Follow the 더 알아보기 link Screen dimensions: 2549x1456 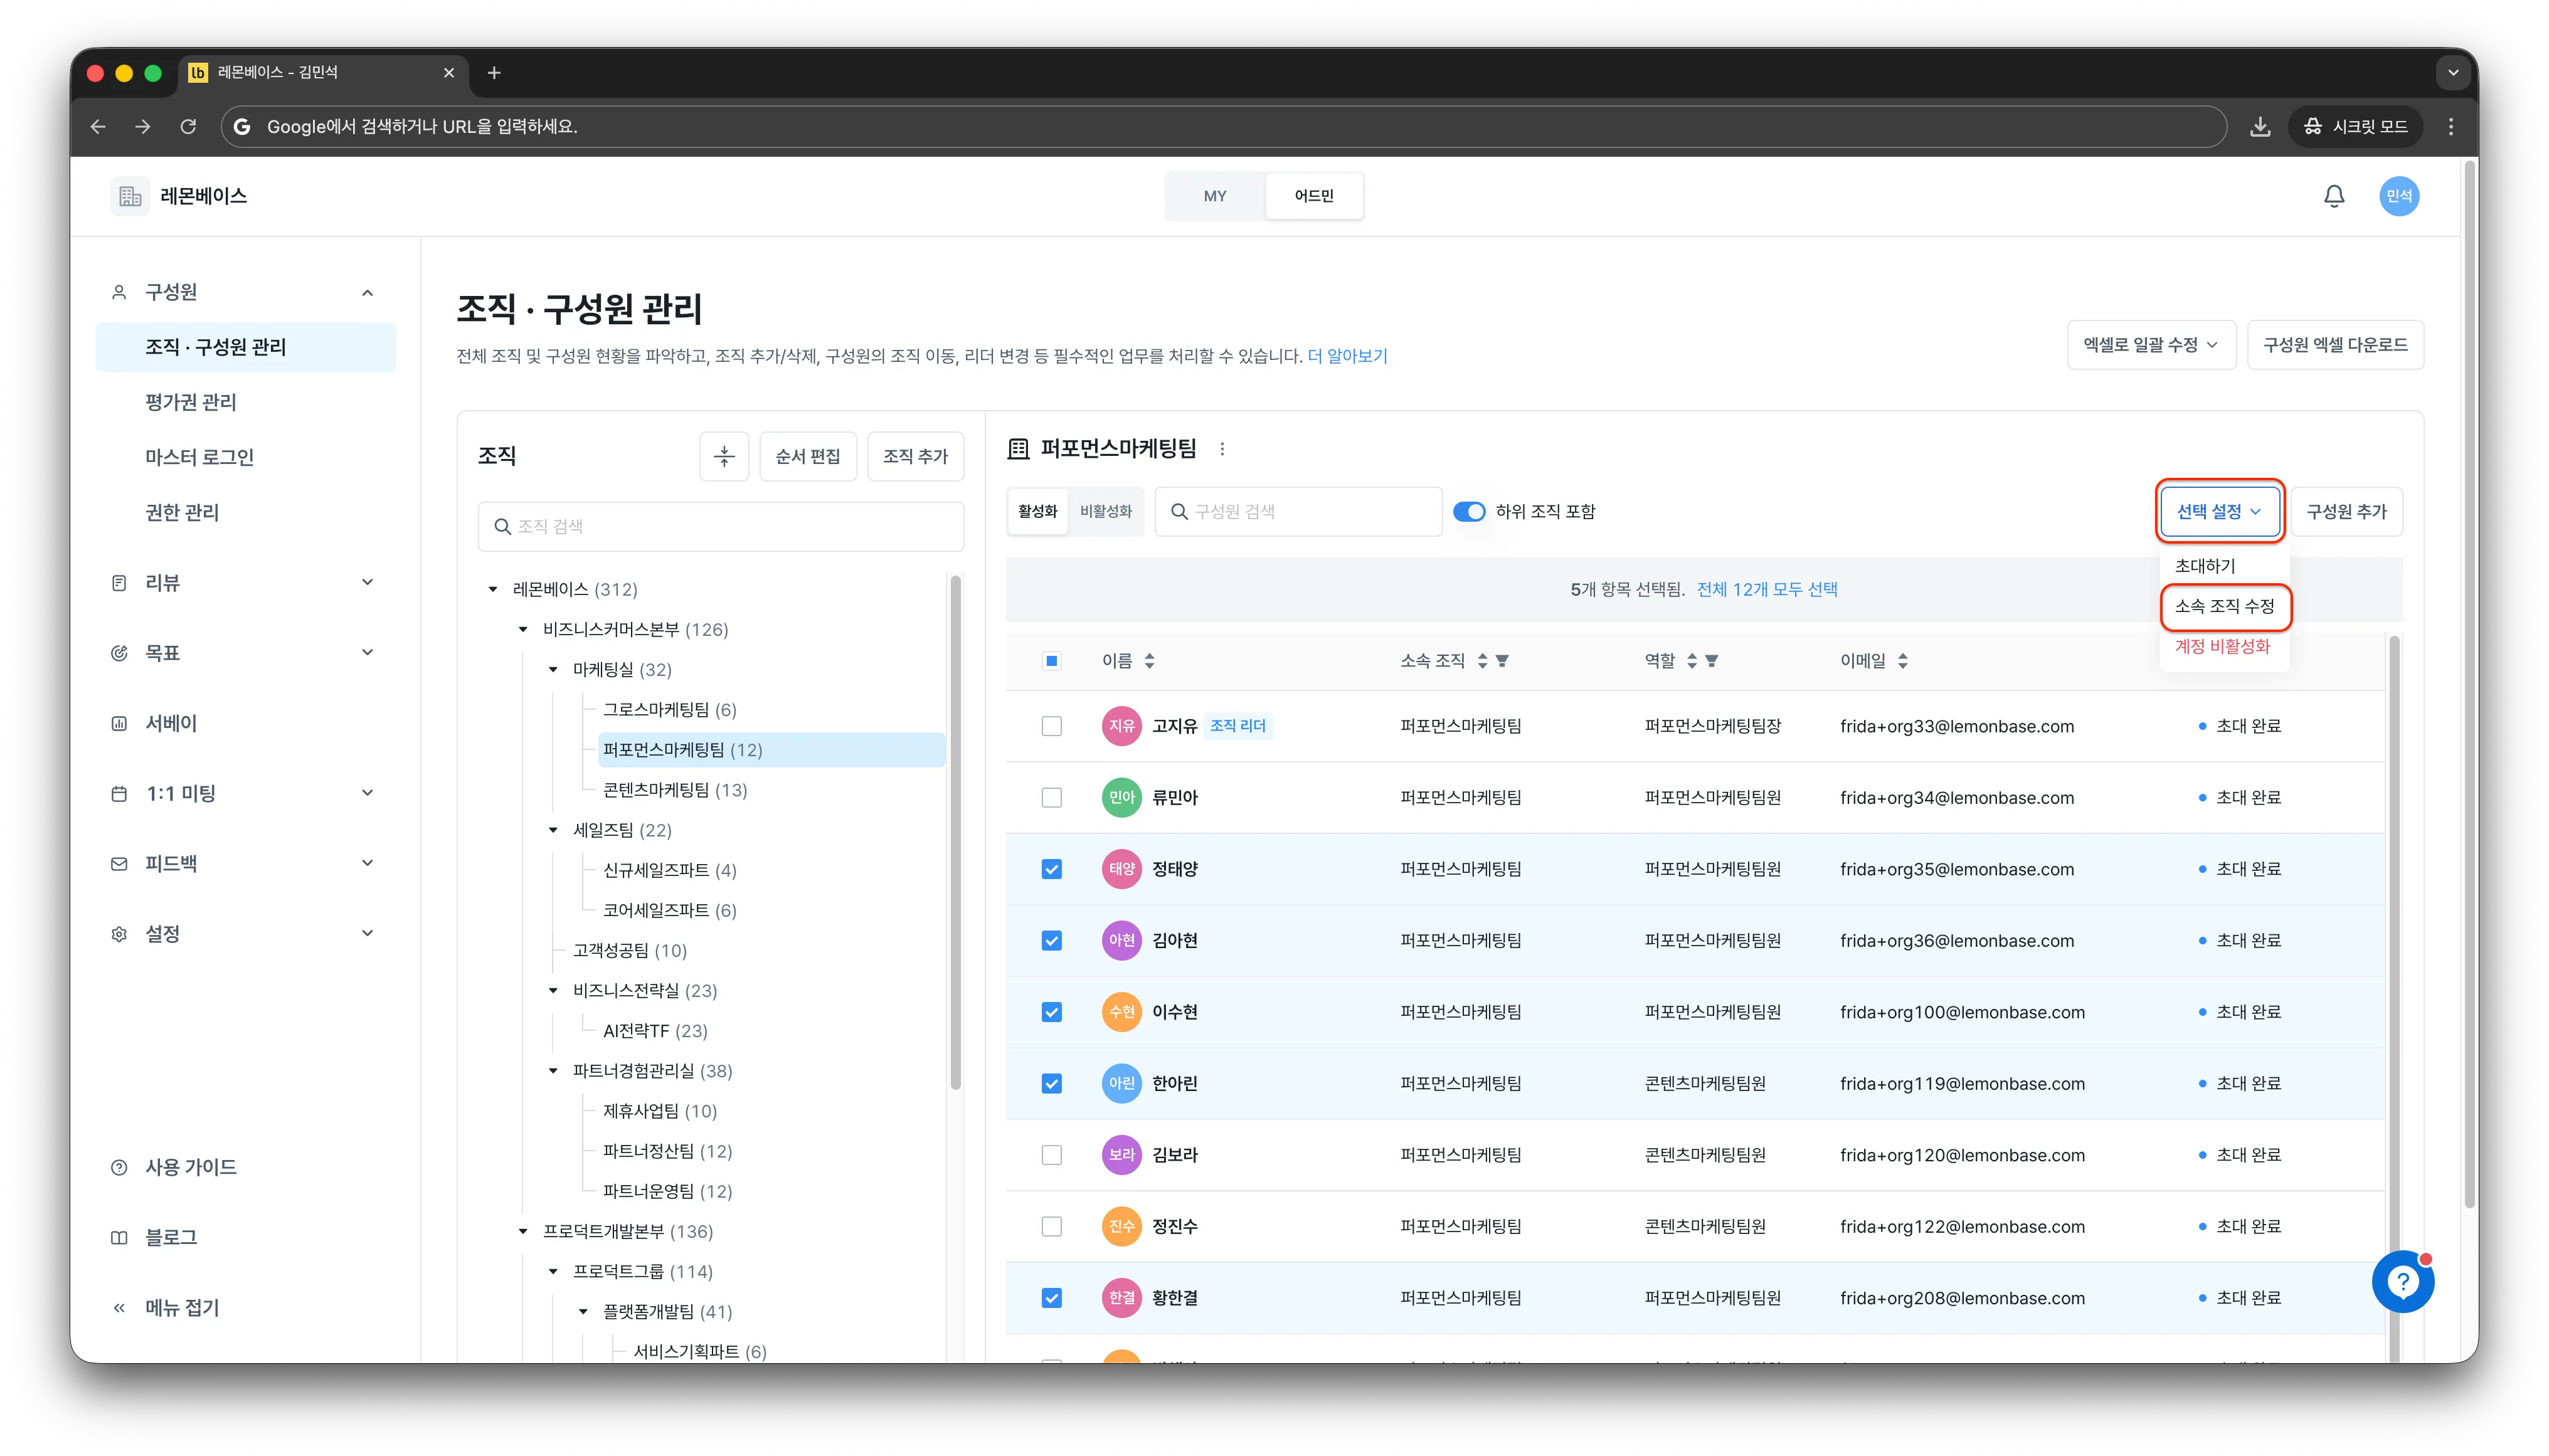1347,356
